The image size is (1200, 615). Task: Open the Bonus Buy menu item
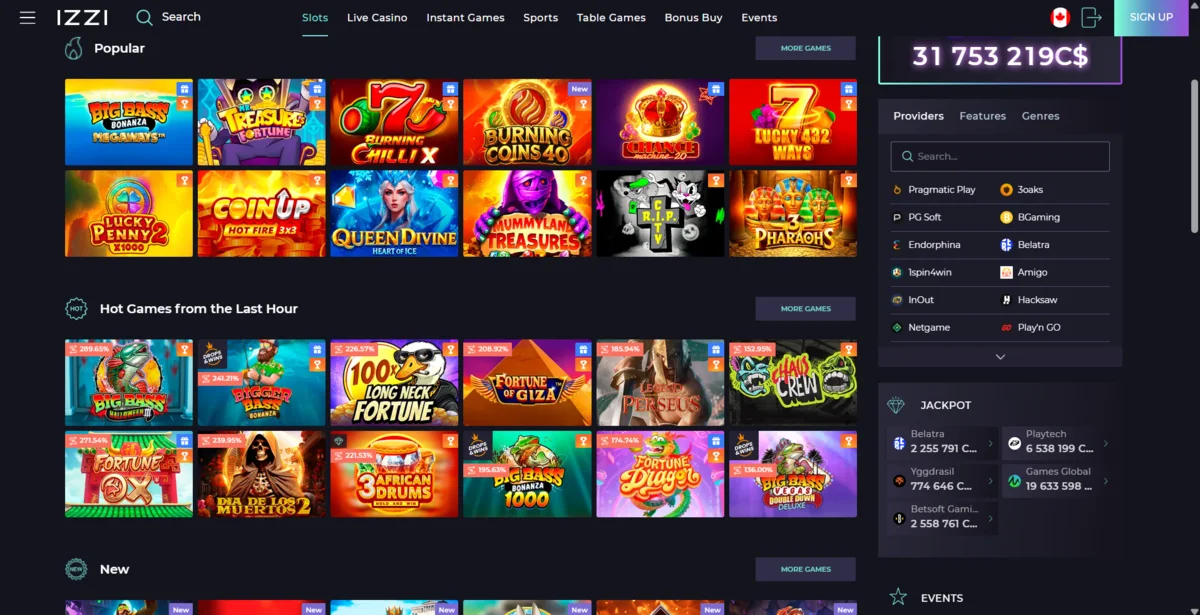pos(693,18)
